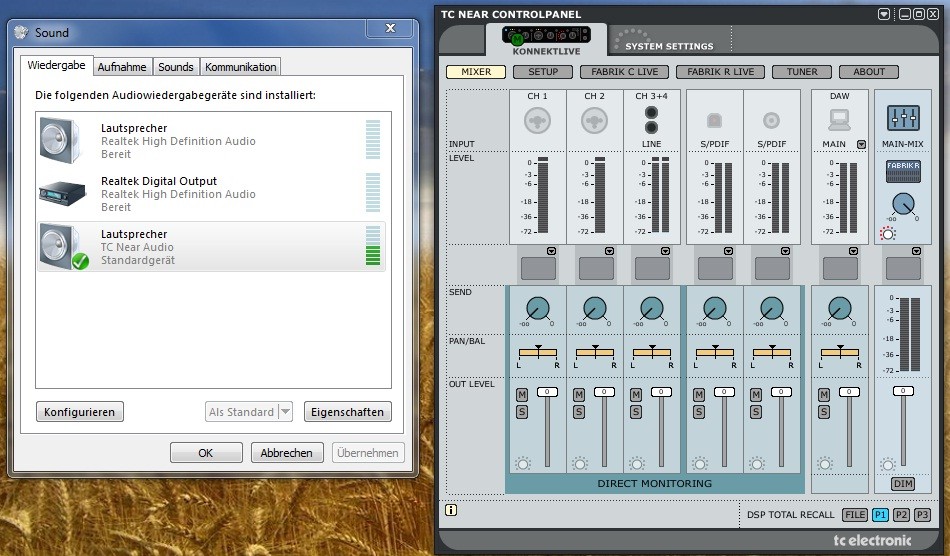This screenshot has height=556, width=950.
Task: Click the empty insert slot under CH 1
Action: tap(538, 268)
